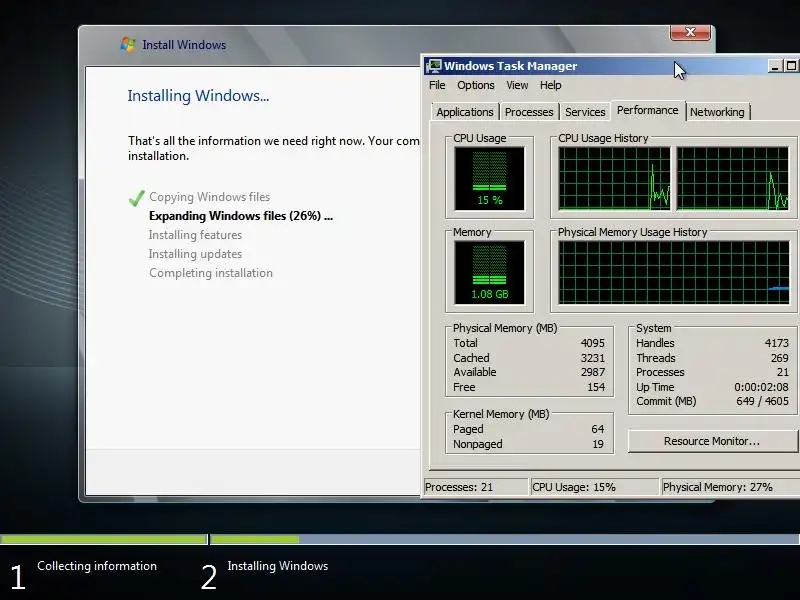Click the Free memory value 154
The width and height of the screenshot is (800, 600).
[596, 387]
